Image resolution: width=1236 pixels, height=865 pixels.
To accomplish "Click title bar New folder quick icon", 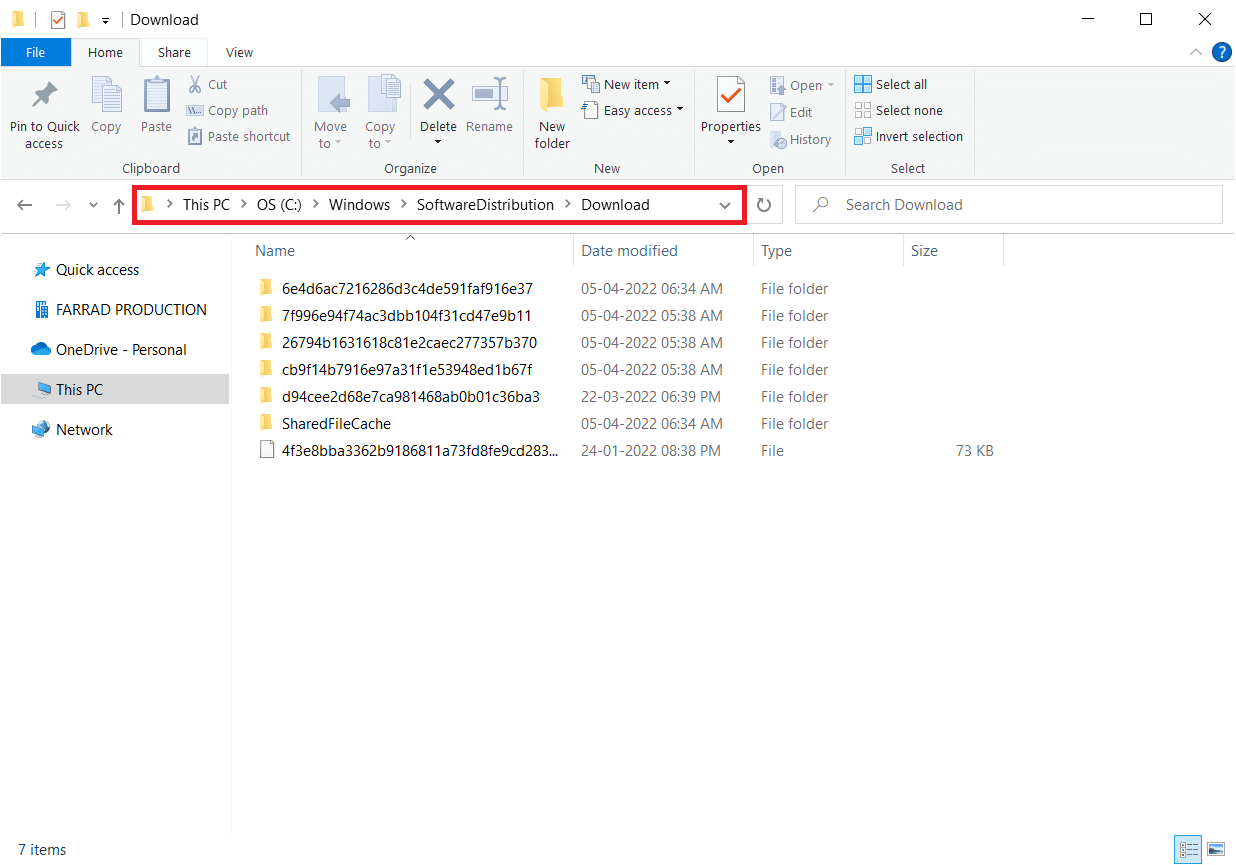I will tap(83, 19).
